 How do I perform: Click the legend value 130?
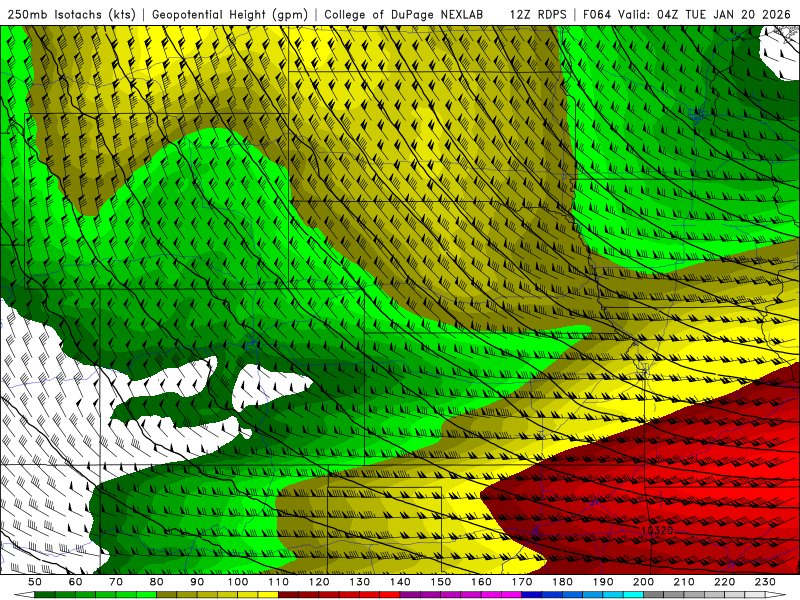click(x=360, y=582)
